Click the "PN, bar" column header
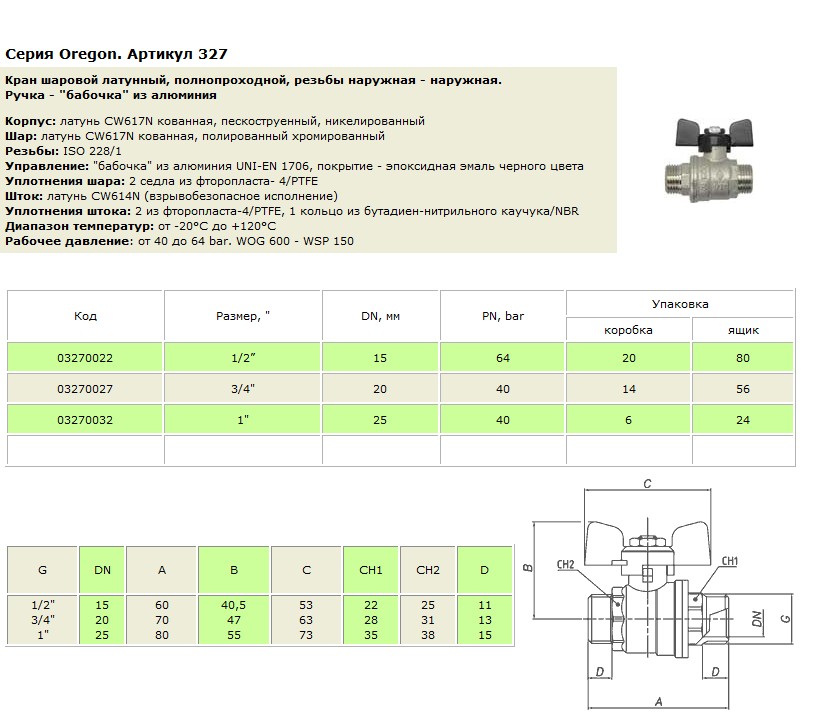 coord(503,316)
